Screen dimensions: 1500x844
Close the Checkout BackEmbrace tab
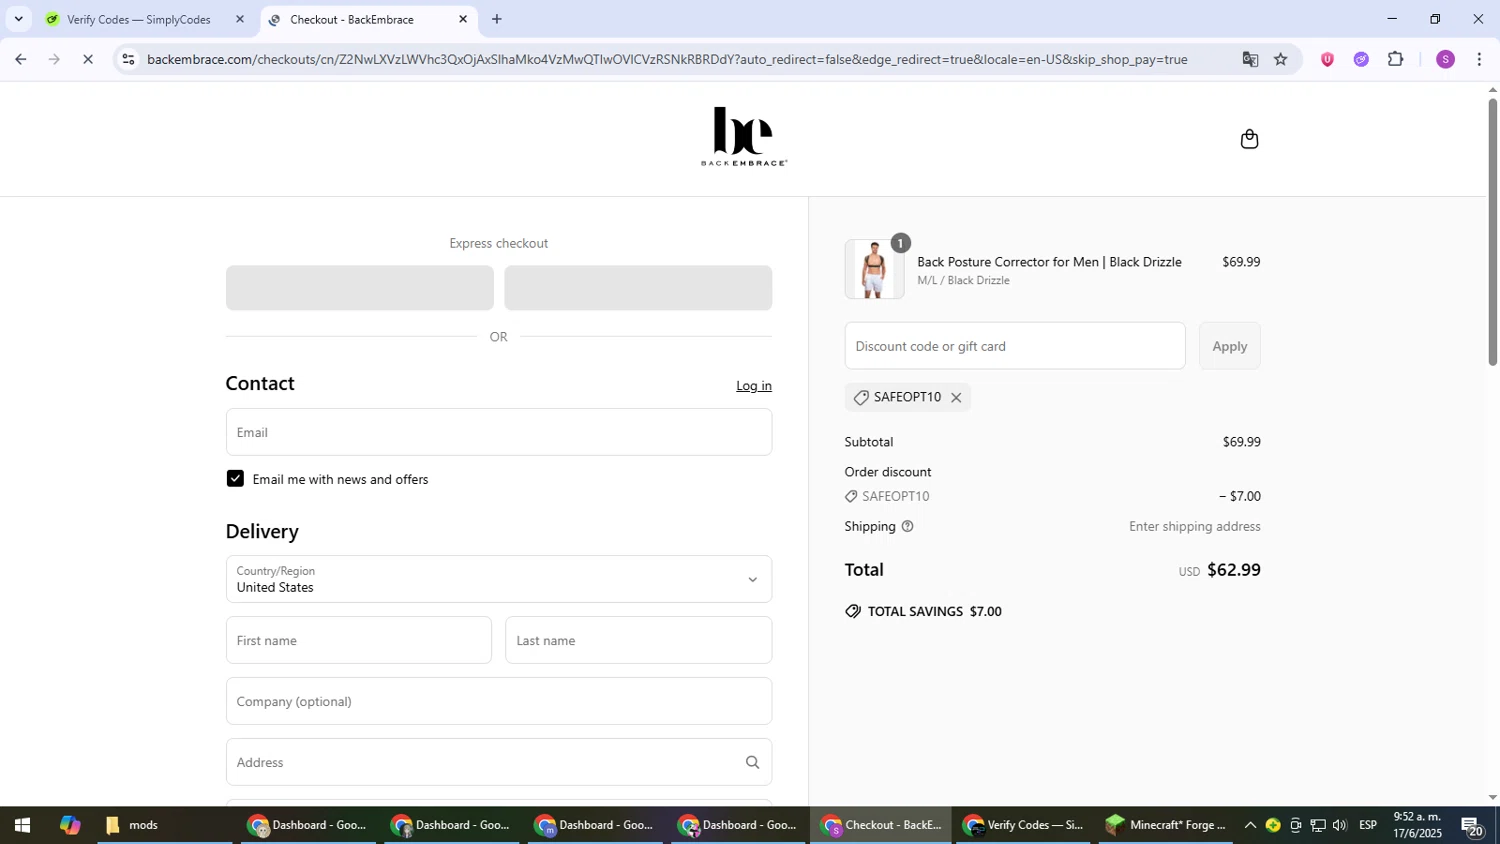click(463, 19)
